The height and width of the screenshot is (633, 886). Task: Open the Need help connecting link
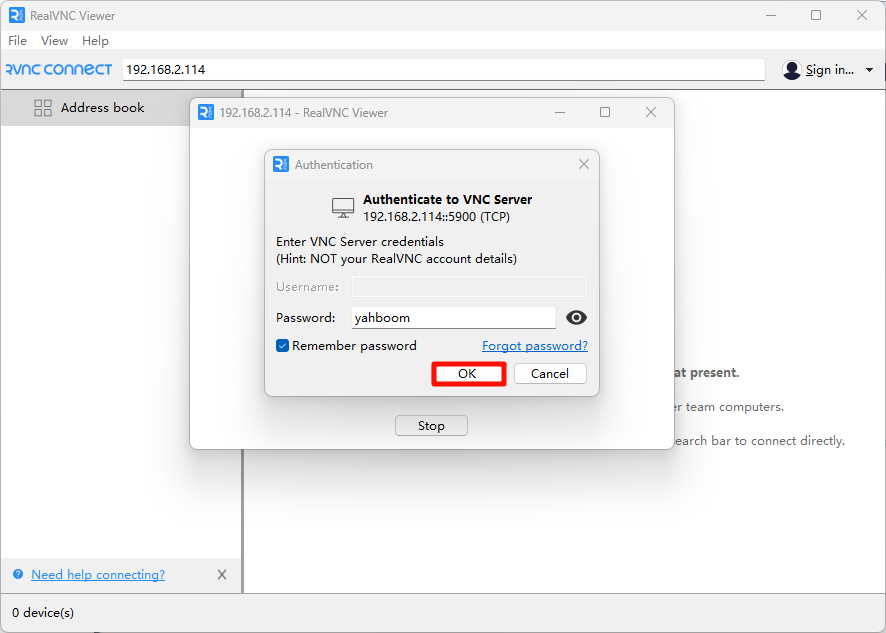[x=97, y=574]
